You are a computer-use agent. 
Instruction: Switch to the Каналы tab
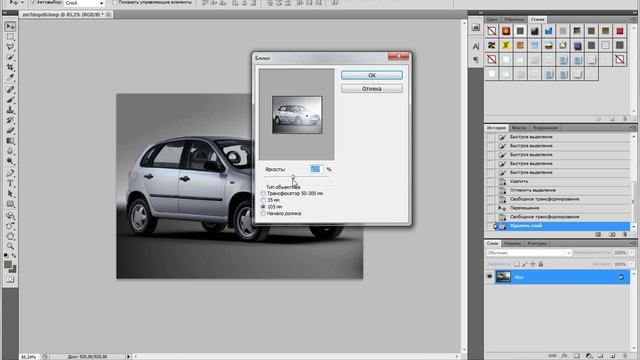(512, 243)
